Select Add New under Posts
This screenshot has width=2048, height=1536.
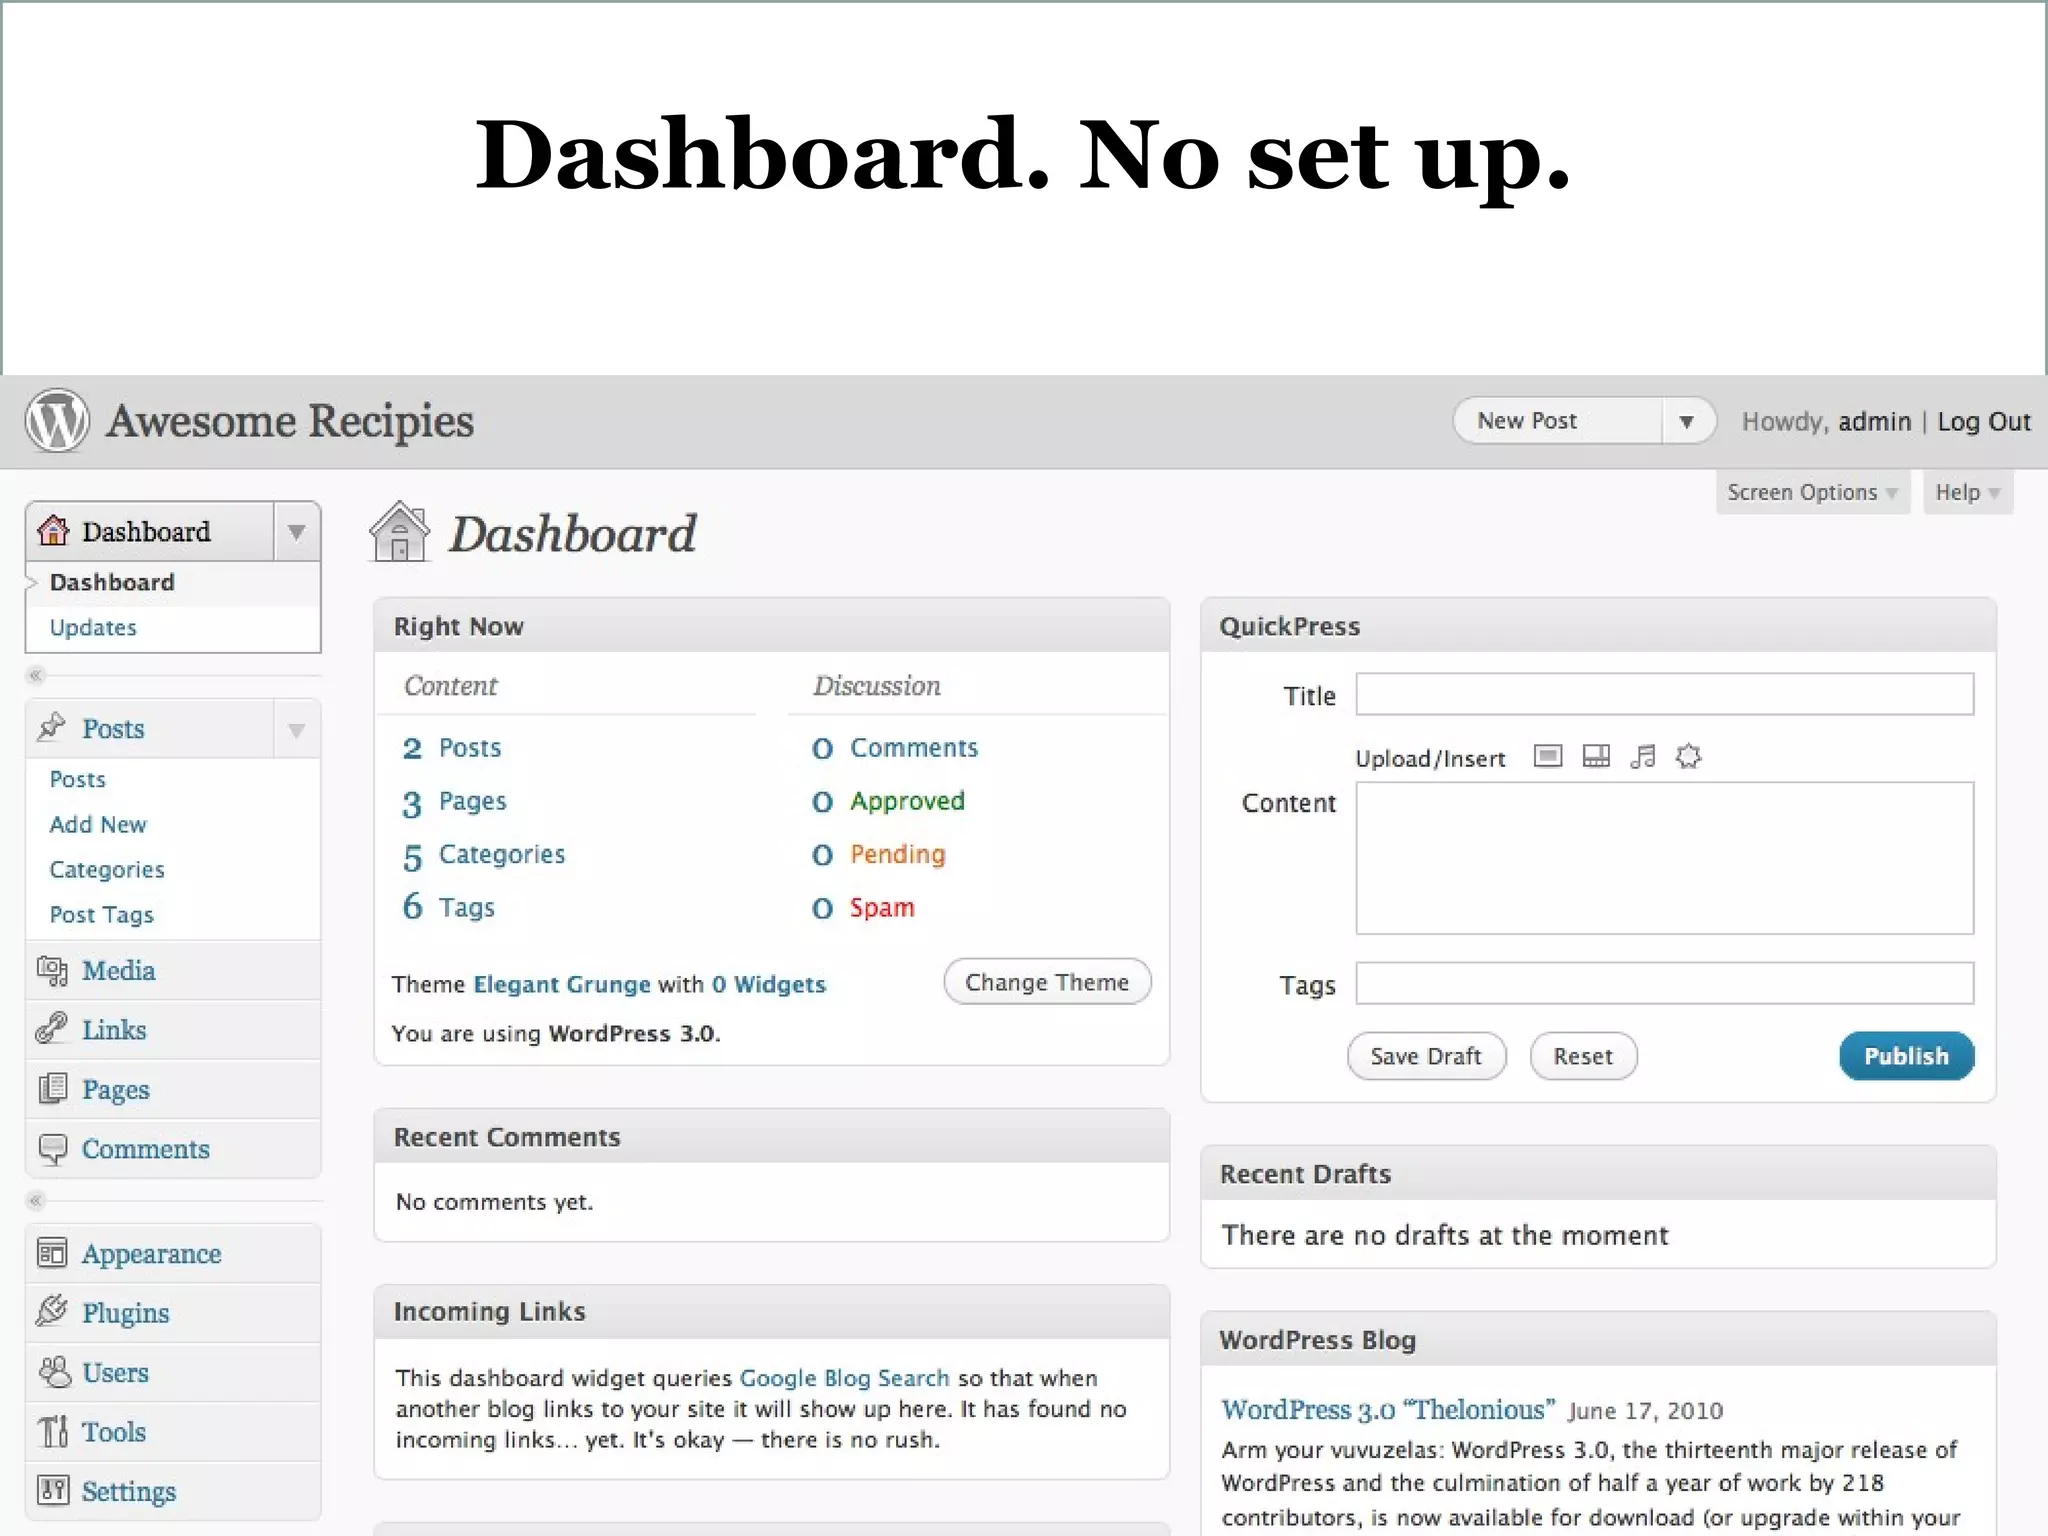pos(98,824)
